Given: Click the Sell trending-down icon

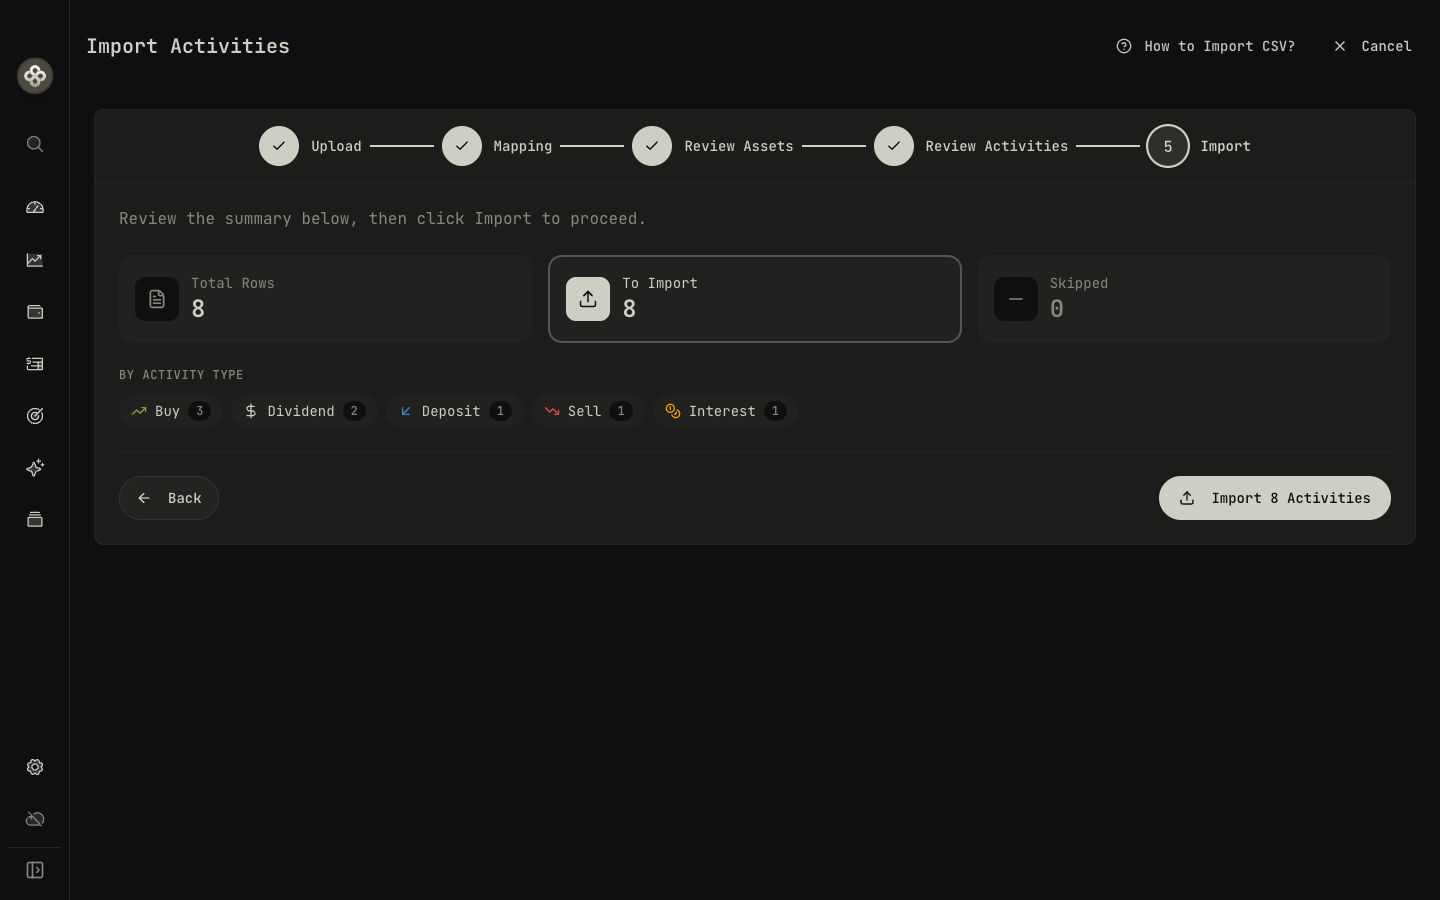Looking at the screenshot, I should point(552,411).
